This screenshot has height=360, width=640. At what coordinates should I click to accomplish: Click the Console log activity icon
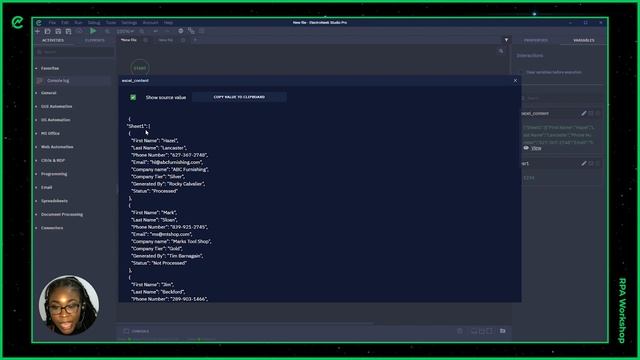(x=40, y=81)
